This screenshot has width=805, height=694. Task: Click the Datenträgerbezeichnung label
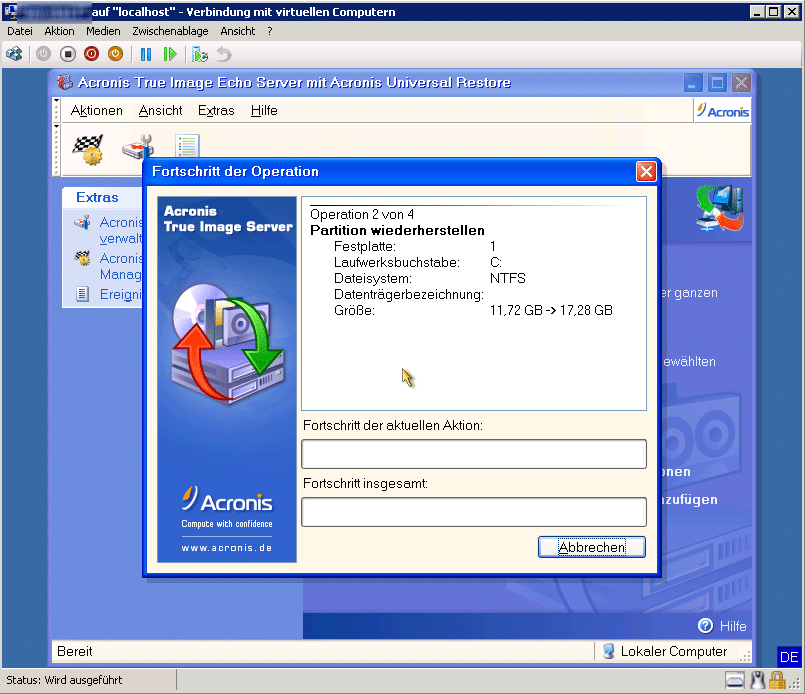pyautogui.click(x=409, y=294)
